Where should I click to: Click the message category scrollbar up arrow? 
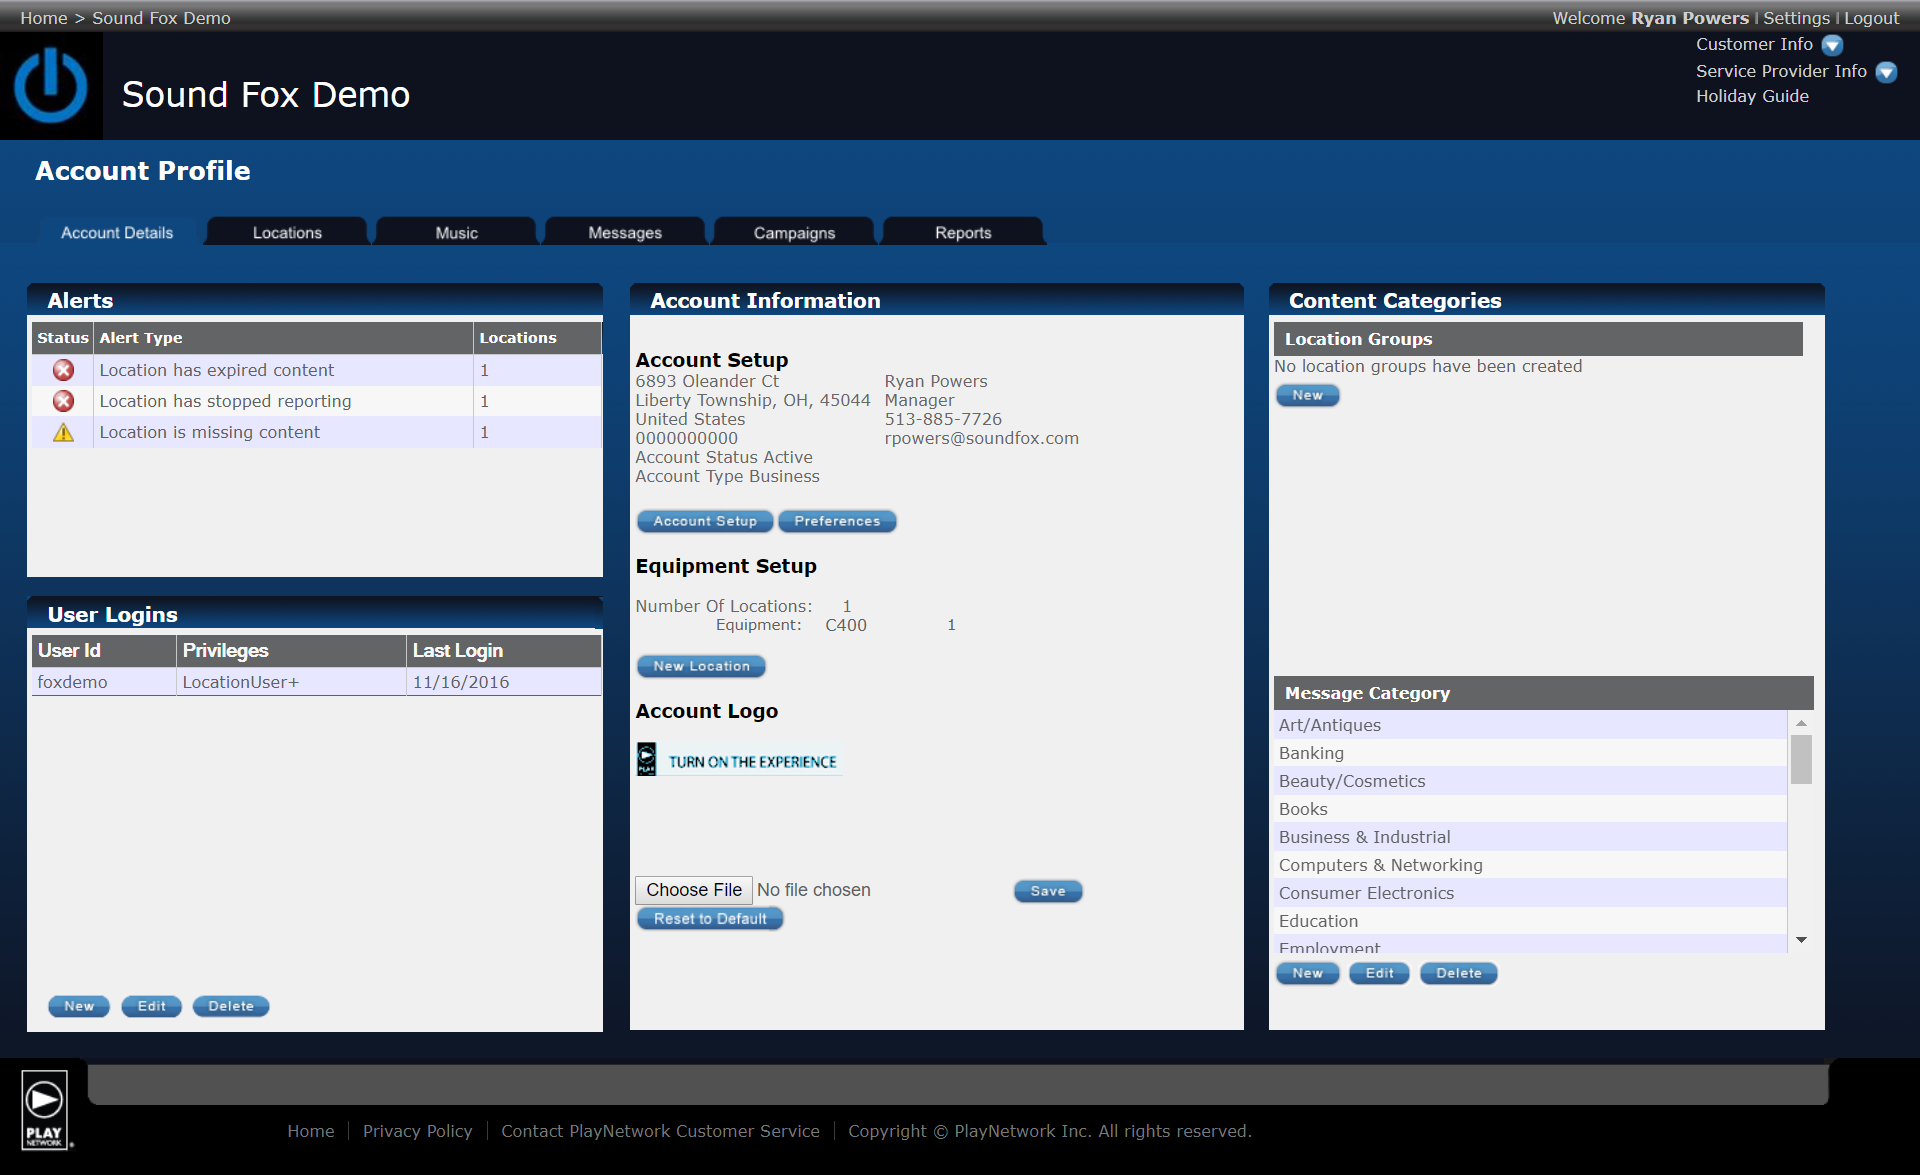coord(1801,723)
